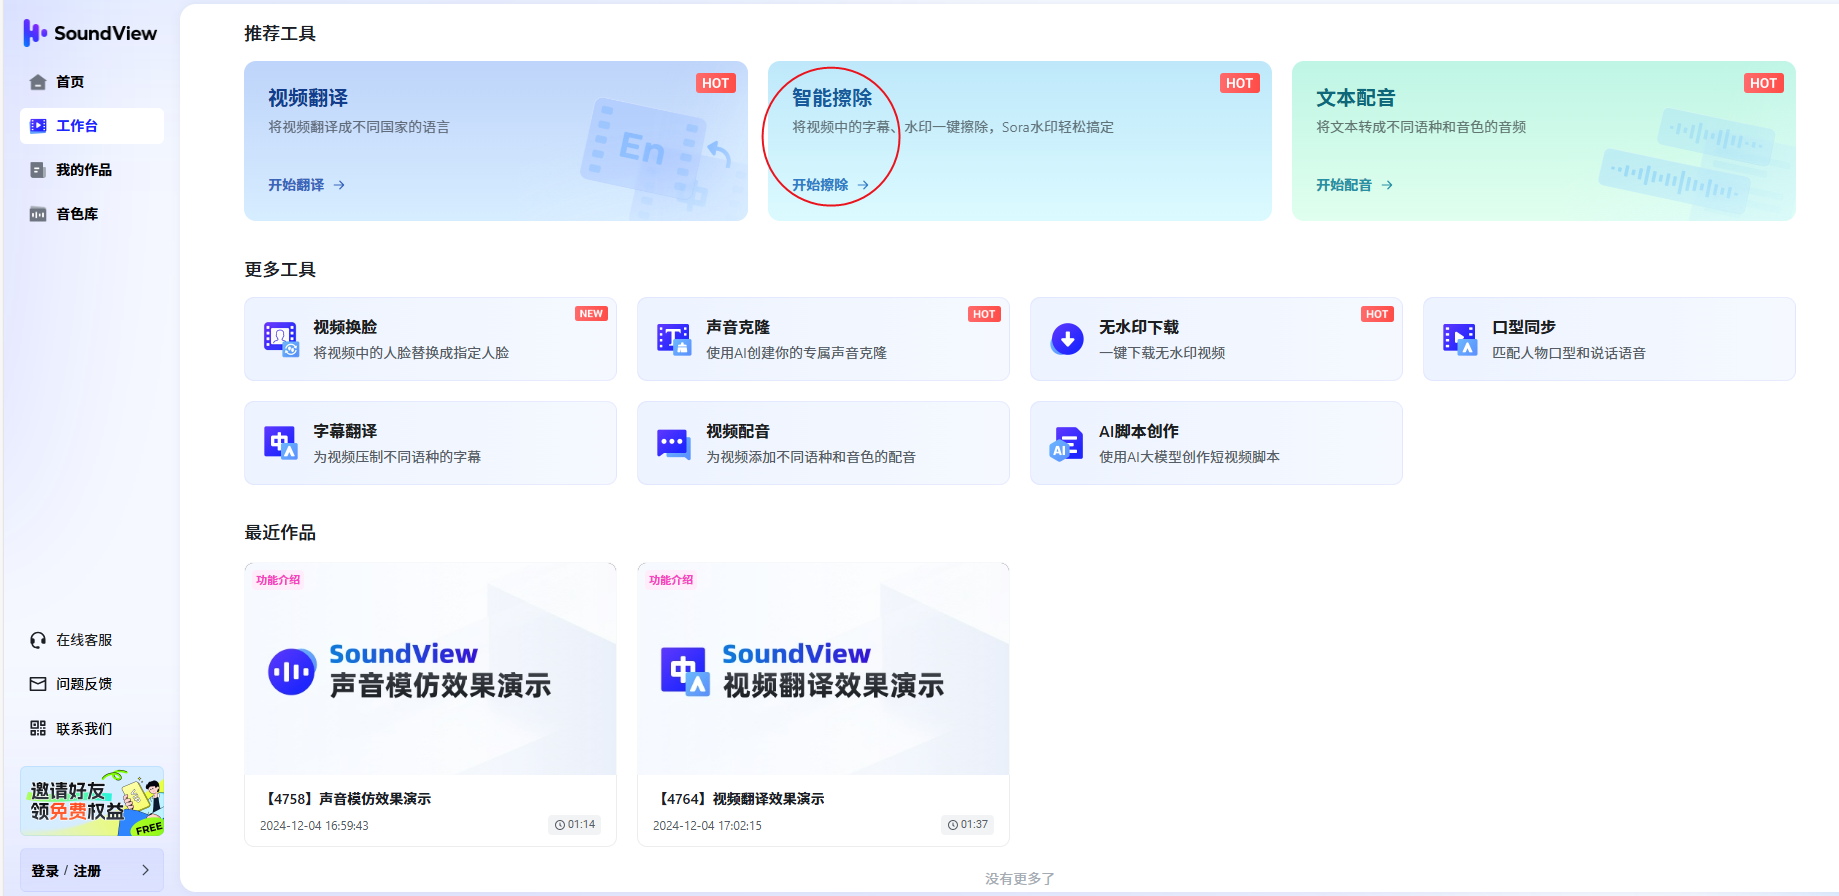Click the 口型同步 lip sync icon
Viewport: 1839px width, 896px height.
[1460, 339]
